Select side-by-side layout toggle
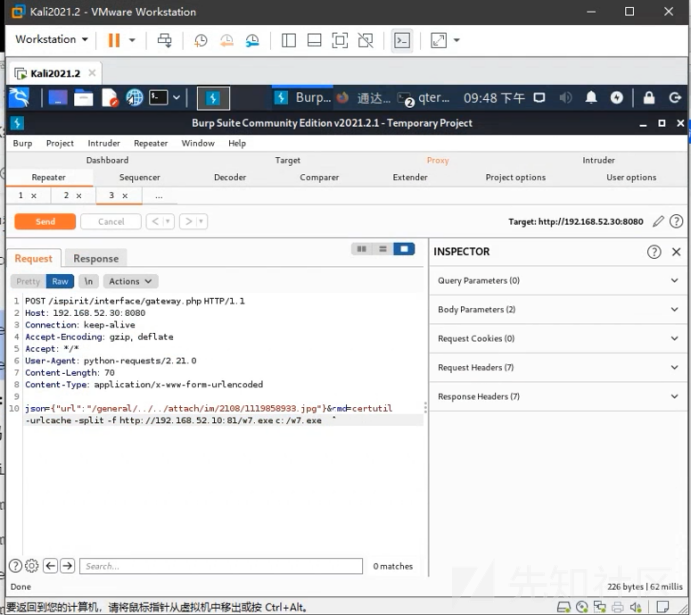This screenshot has height=615, width=692. click(x=361, y=249)
